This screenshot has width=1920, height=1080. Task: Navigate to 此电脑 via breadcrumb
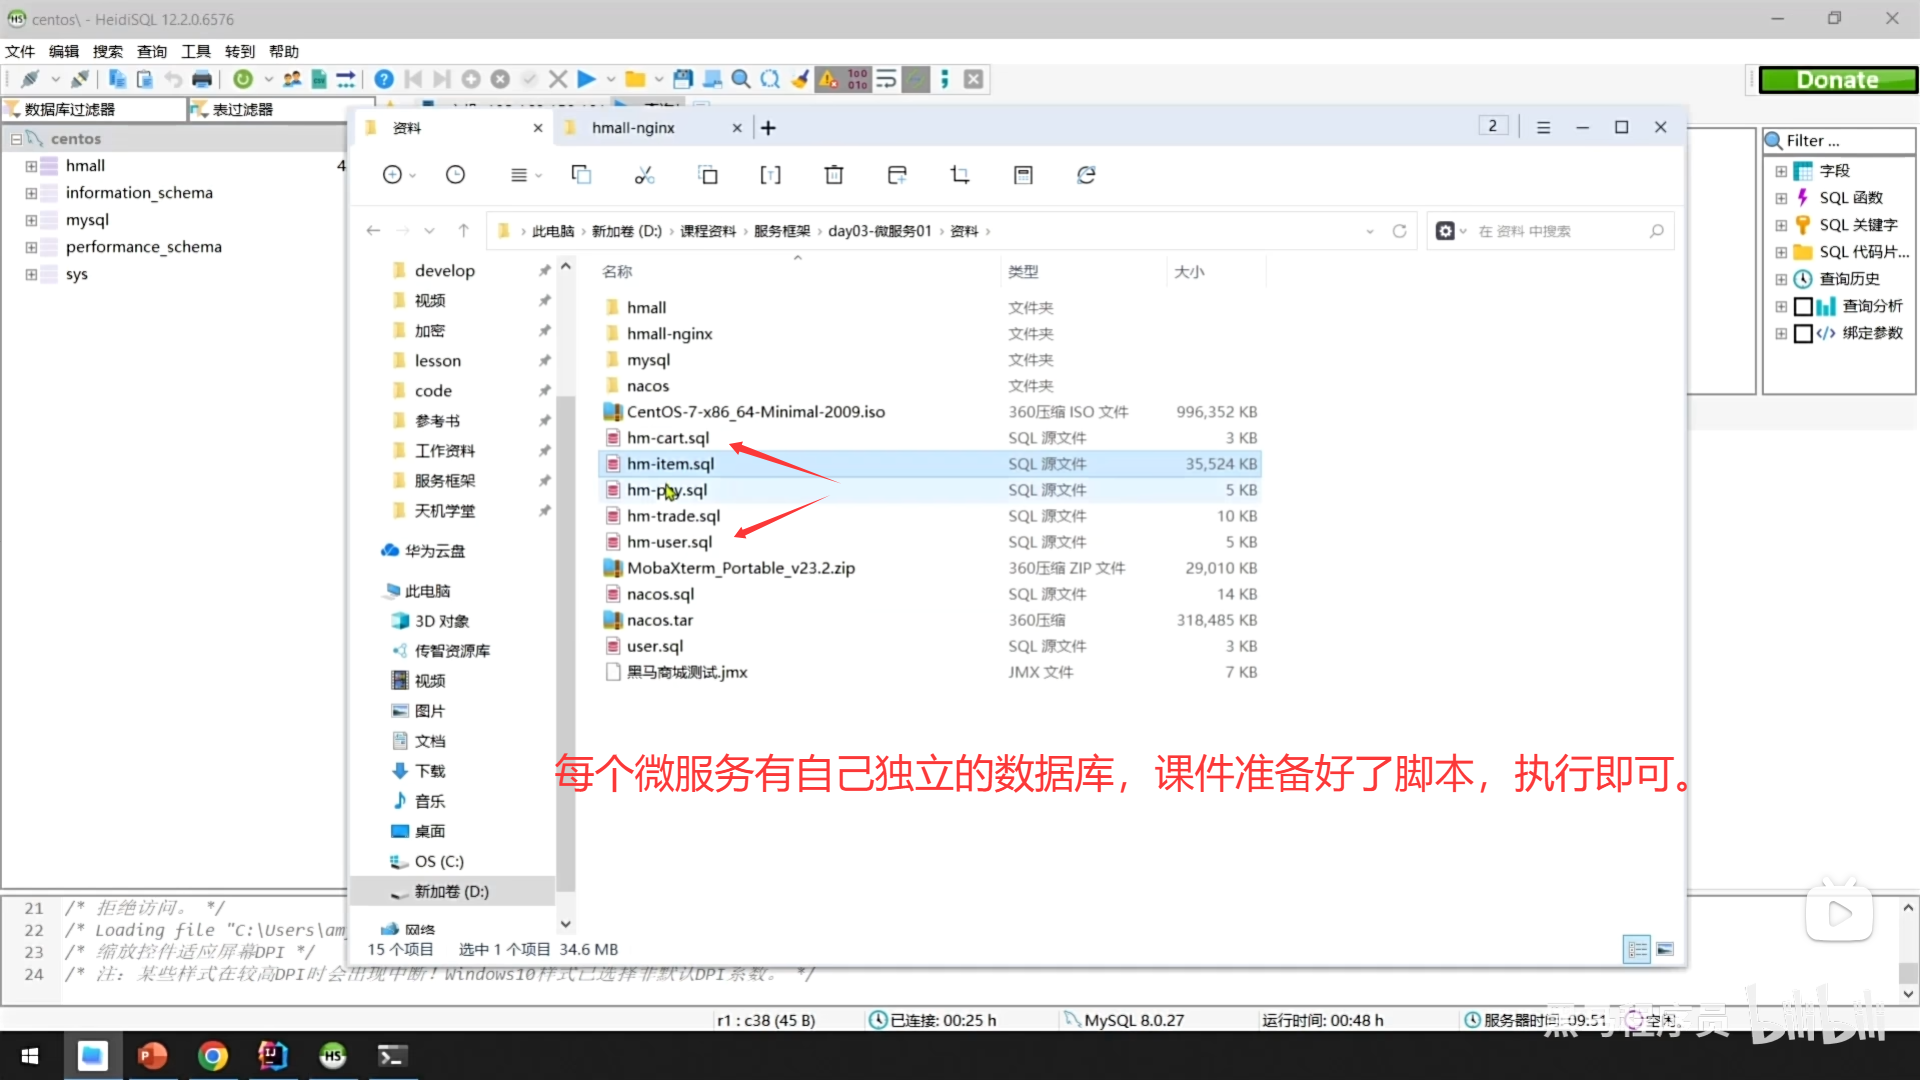point(554,230)
